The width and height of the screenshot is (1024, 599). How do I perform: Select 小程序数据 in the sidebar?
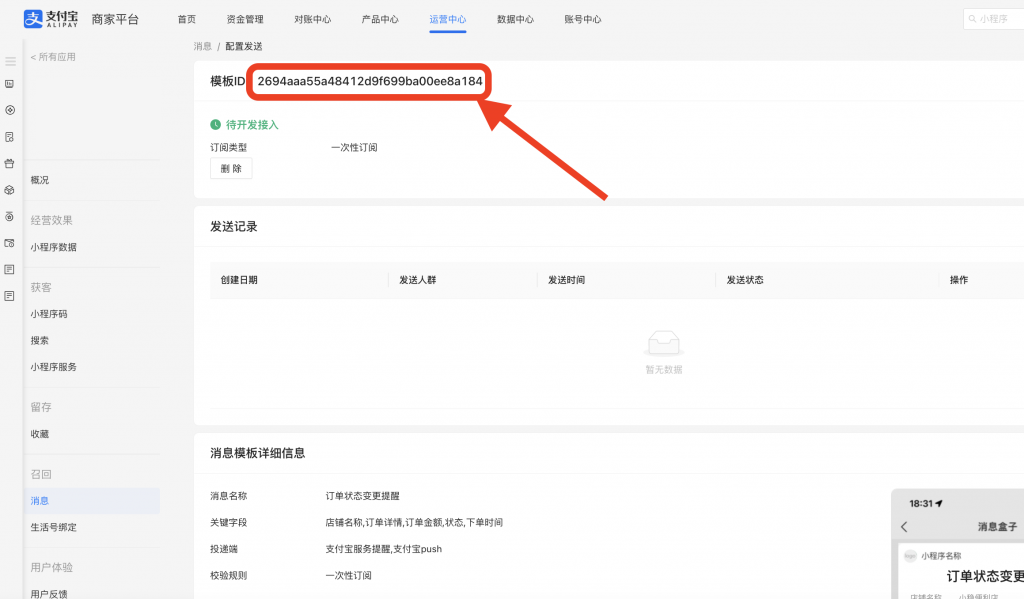(54, 247)
